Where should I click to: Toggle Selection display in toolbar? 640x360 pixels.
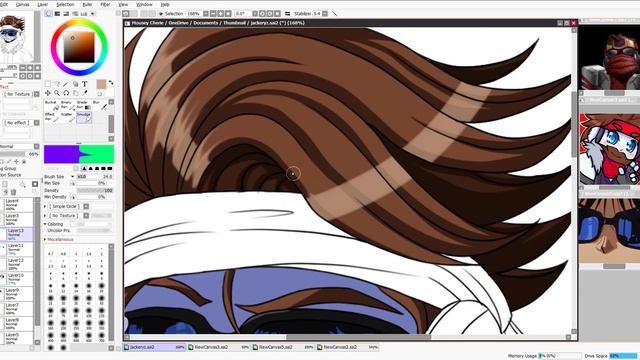click(171, 14)
